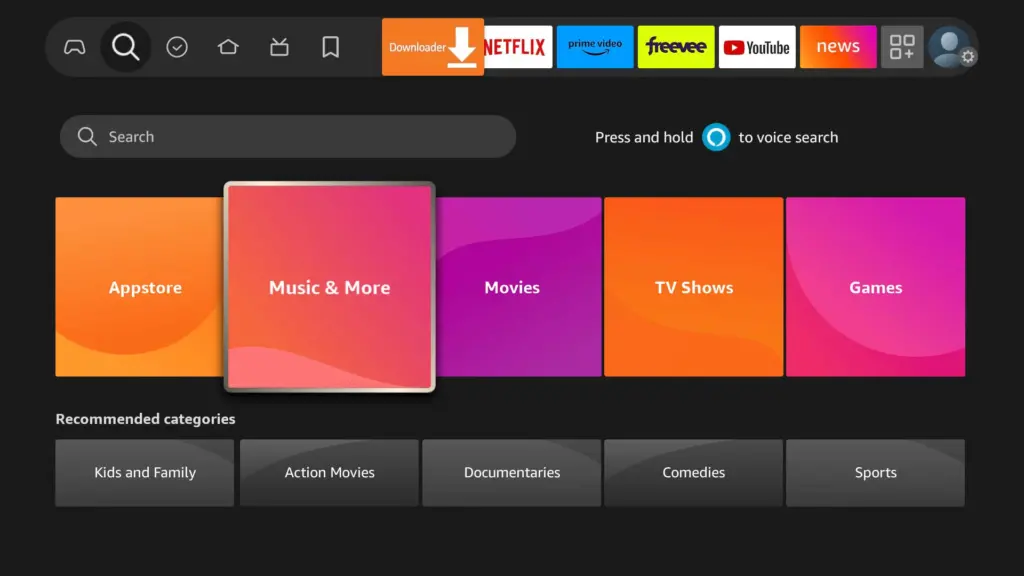Click the Search input field
The image size is (1024, 576).
pos(288,137)
